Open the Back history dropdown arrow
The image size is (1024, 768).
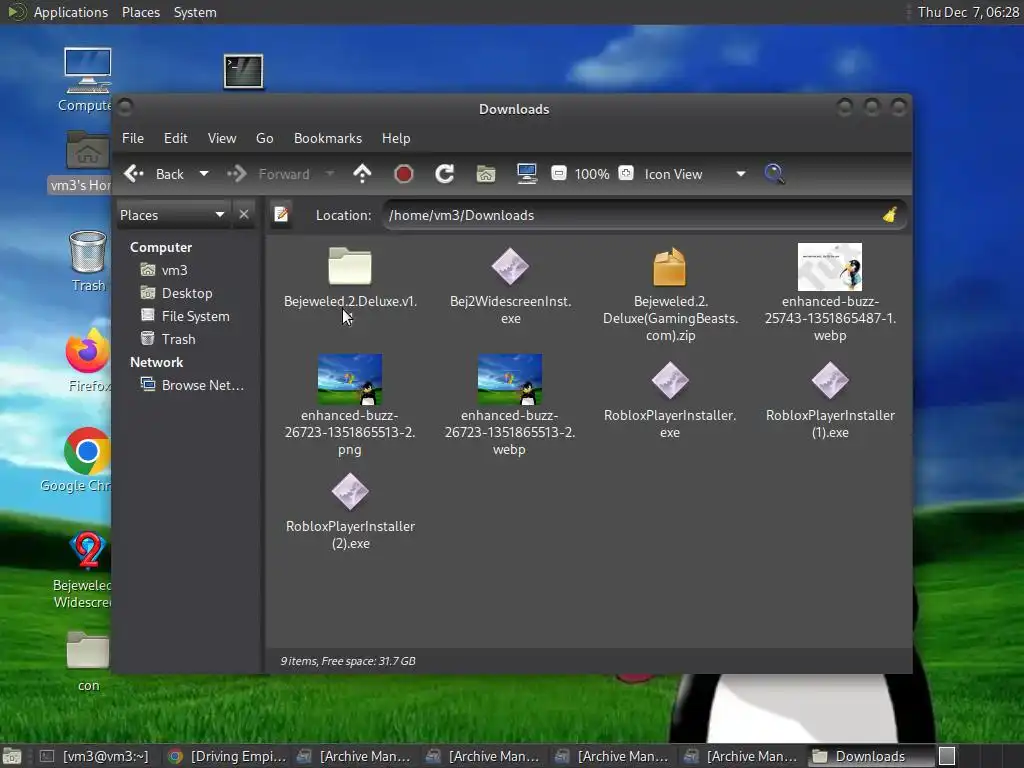(204, 174)
